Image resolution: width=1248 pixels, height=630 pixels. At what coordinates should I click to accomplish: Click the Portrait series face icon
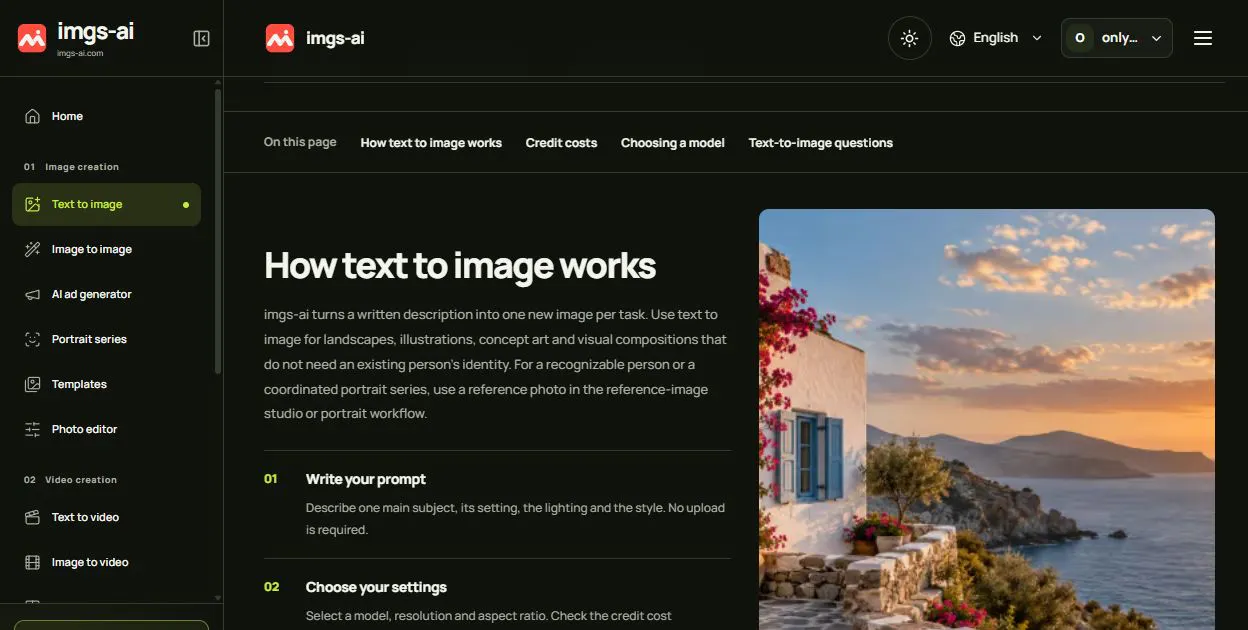click(32, 339)
